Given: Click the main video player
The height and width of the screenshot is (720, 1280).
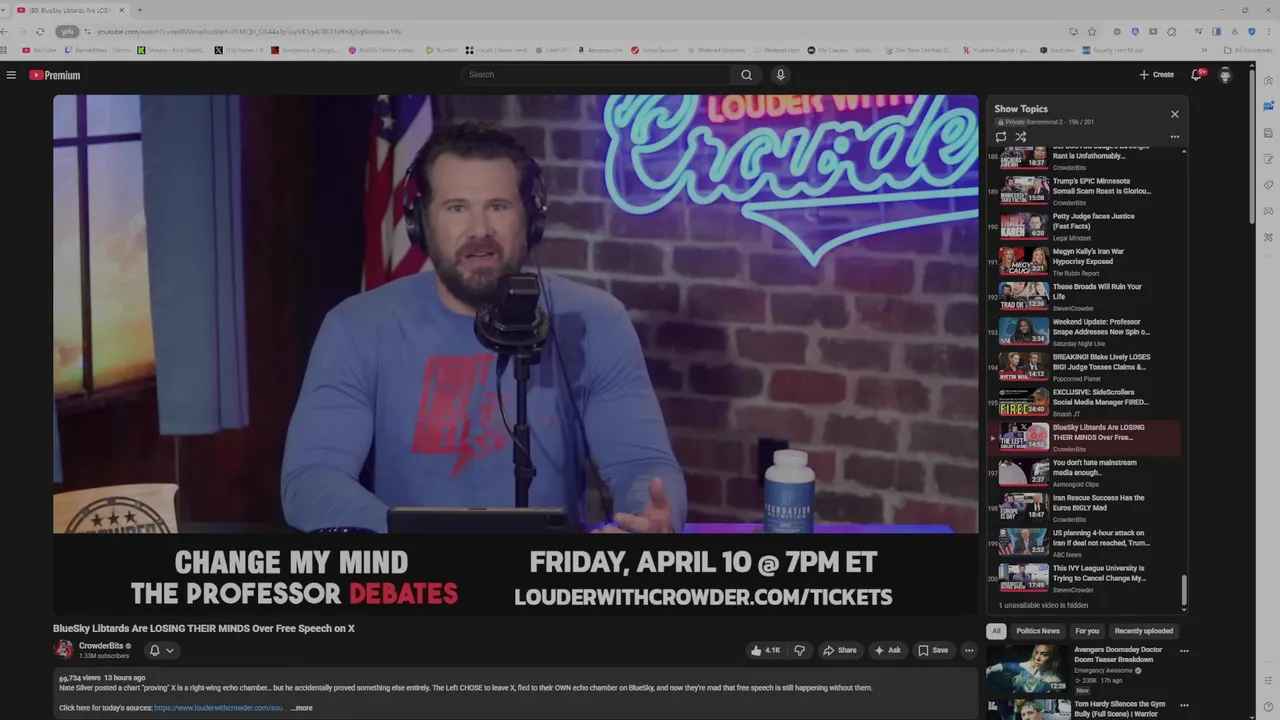Looking at the screenshot, I should coord(515,355).
